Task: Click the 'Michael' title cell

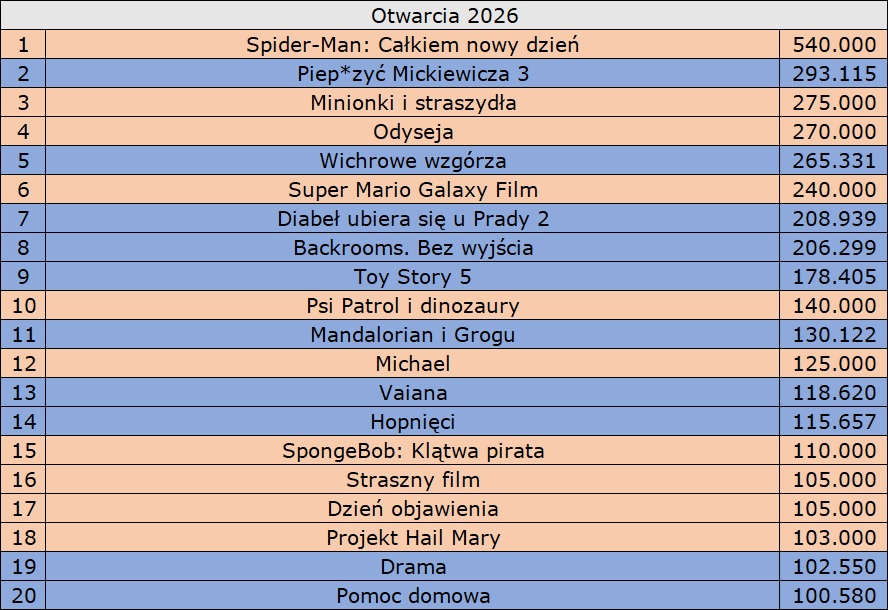Action: coord(412,364)
